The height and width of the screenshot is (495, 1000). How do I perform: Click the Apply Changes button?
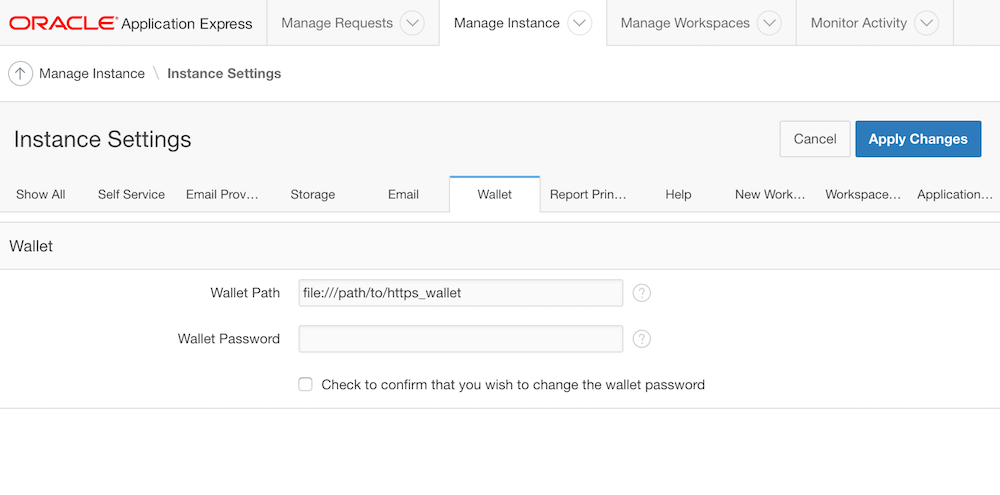coord(918,139)
